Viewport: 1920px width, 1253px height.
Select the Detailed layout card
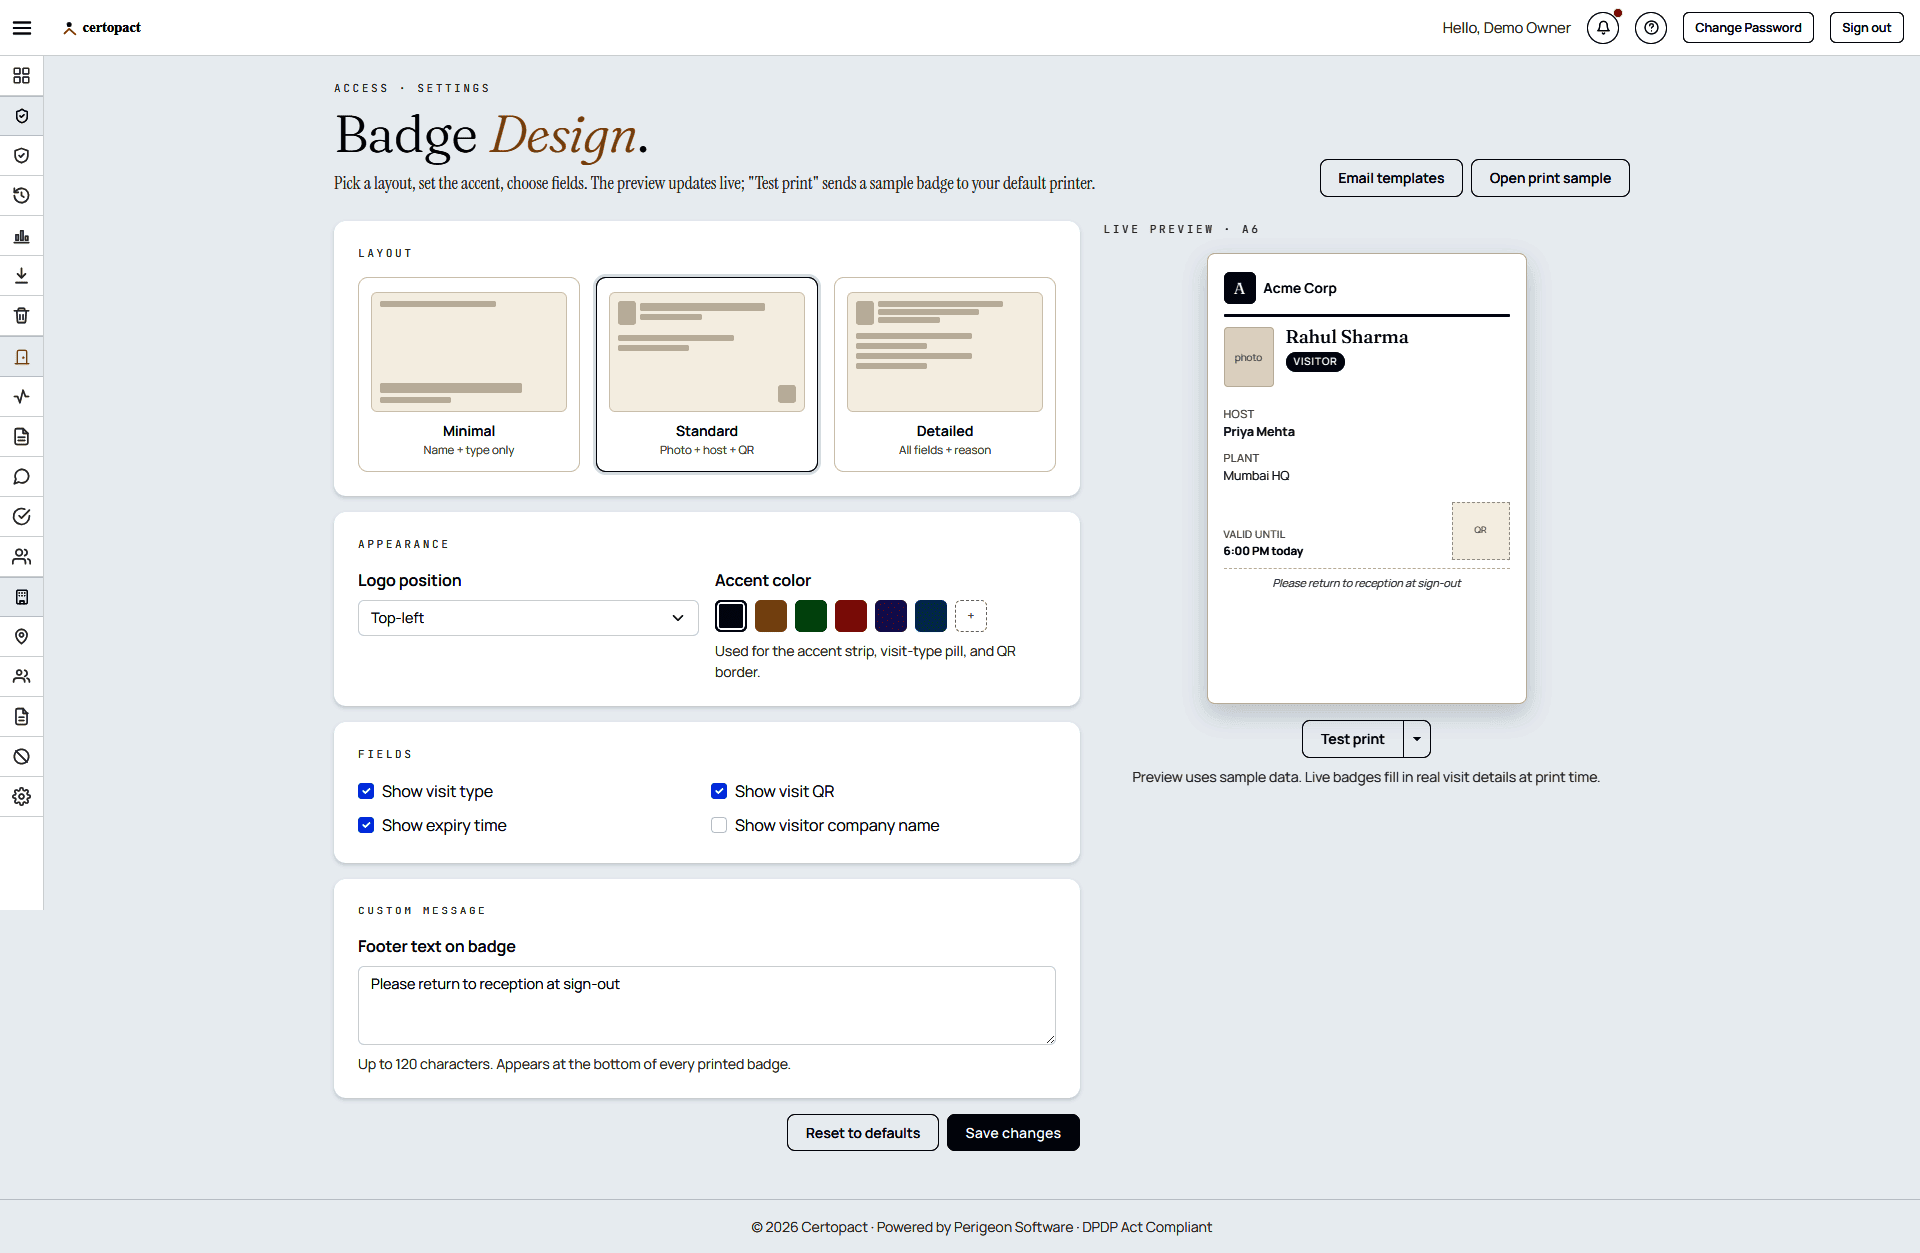[x=945, y=374]
